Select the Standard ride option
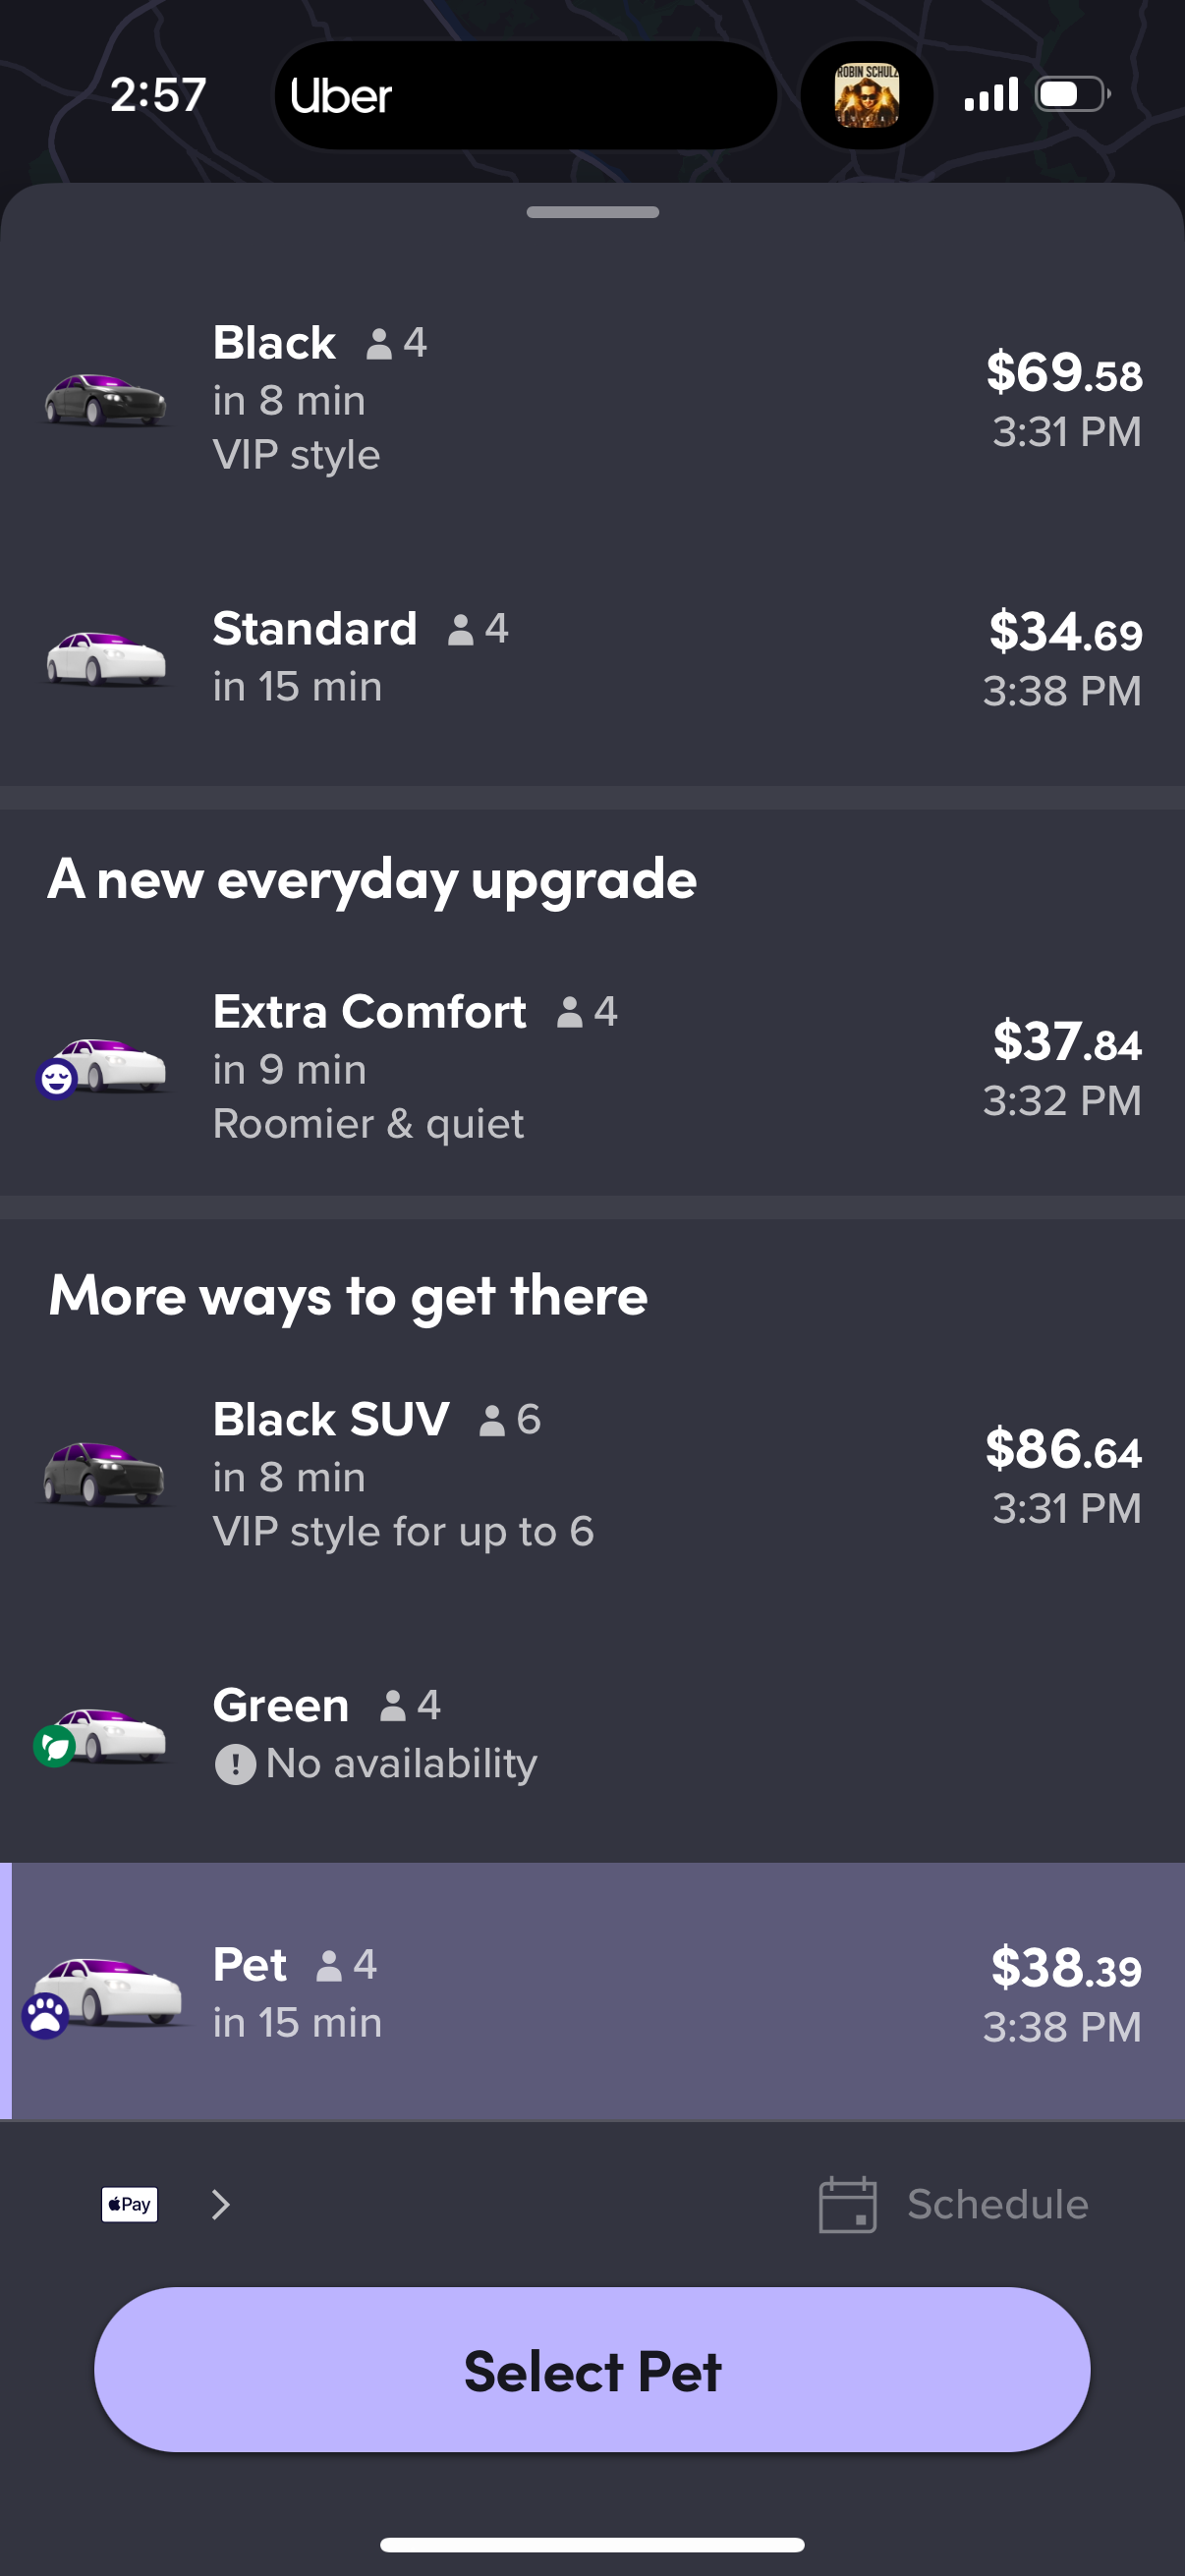This screenshot has width=1185, height=2576. tap(592, 657)
